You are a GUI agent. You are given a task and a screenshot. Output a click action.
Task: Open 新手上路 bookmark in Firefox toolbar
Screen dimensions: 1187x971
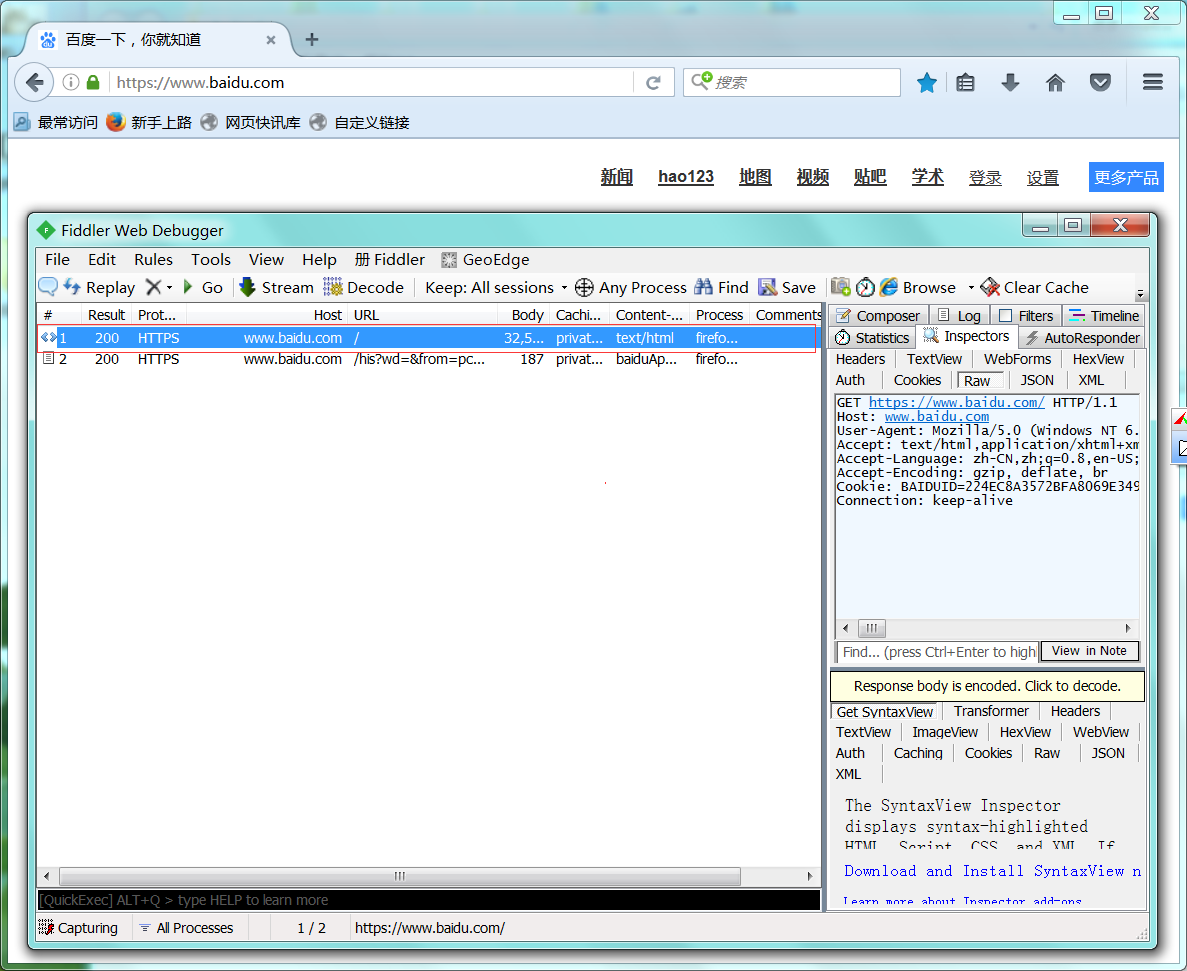point(149,122)
